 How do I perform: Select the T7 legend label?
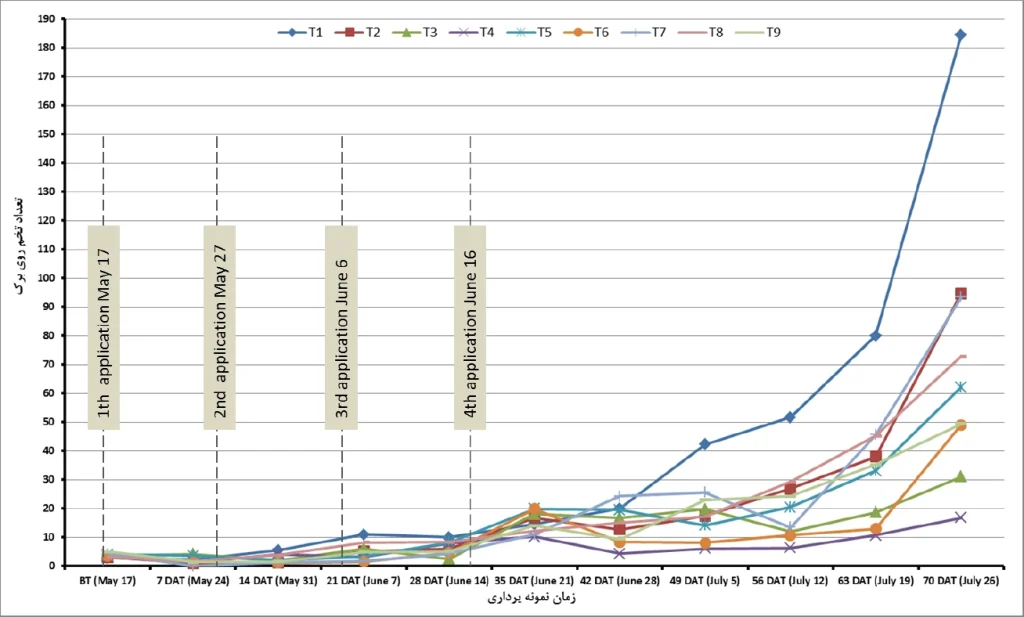[659, 32]
